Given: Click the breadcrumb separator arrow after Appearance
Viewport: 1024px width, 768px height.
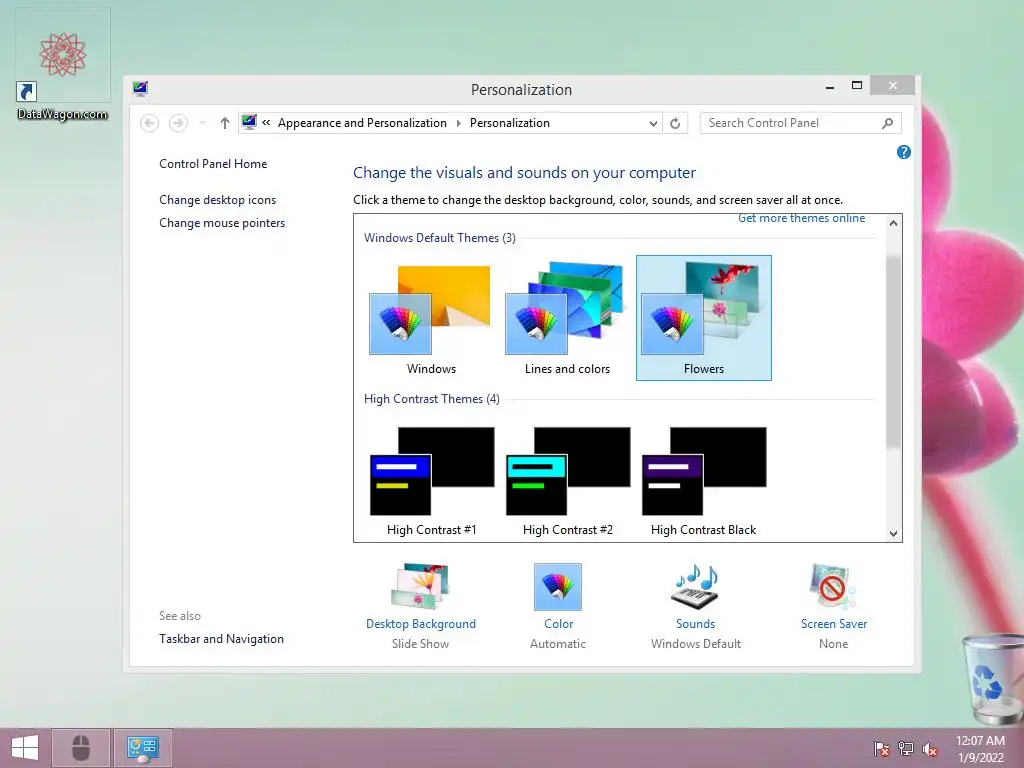Looking at the screenshot, I should (x=458, y=123).
